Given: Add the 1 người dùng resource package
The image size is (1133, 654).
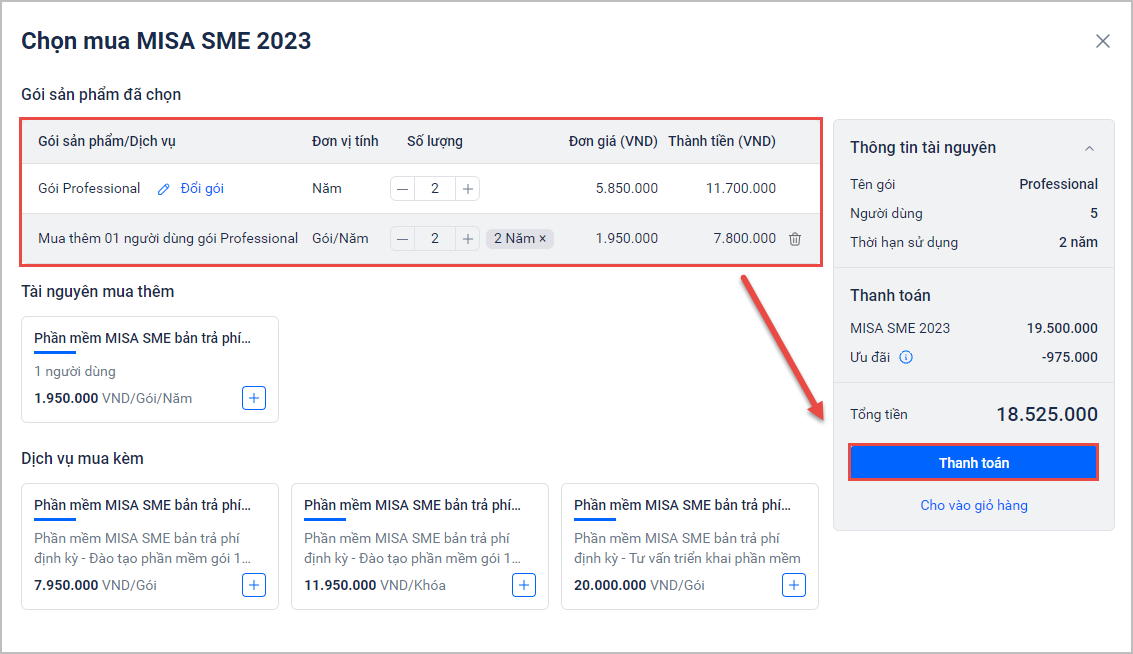Looking at the screenshot, I should (x=254, y=398).
